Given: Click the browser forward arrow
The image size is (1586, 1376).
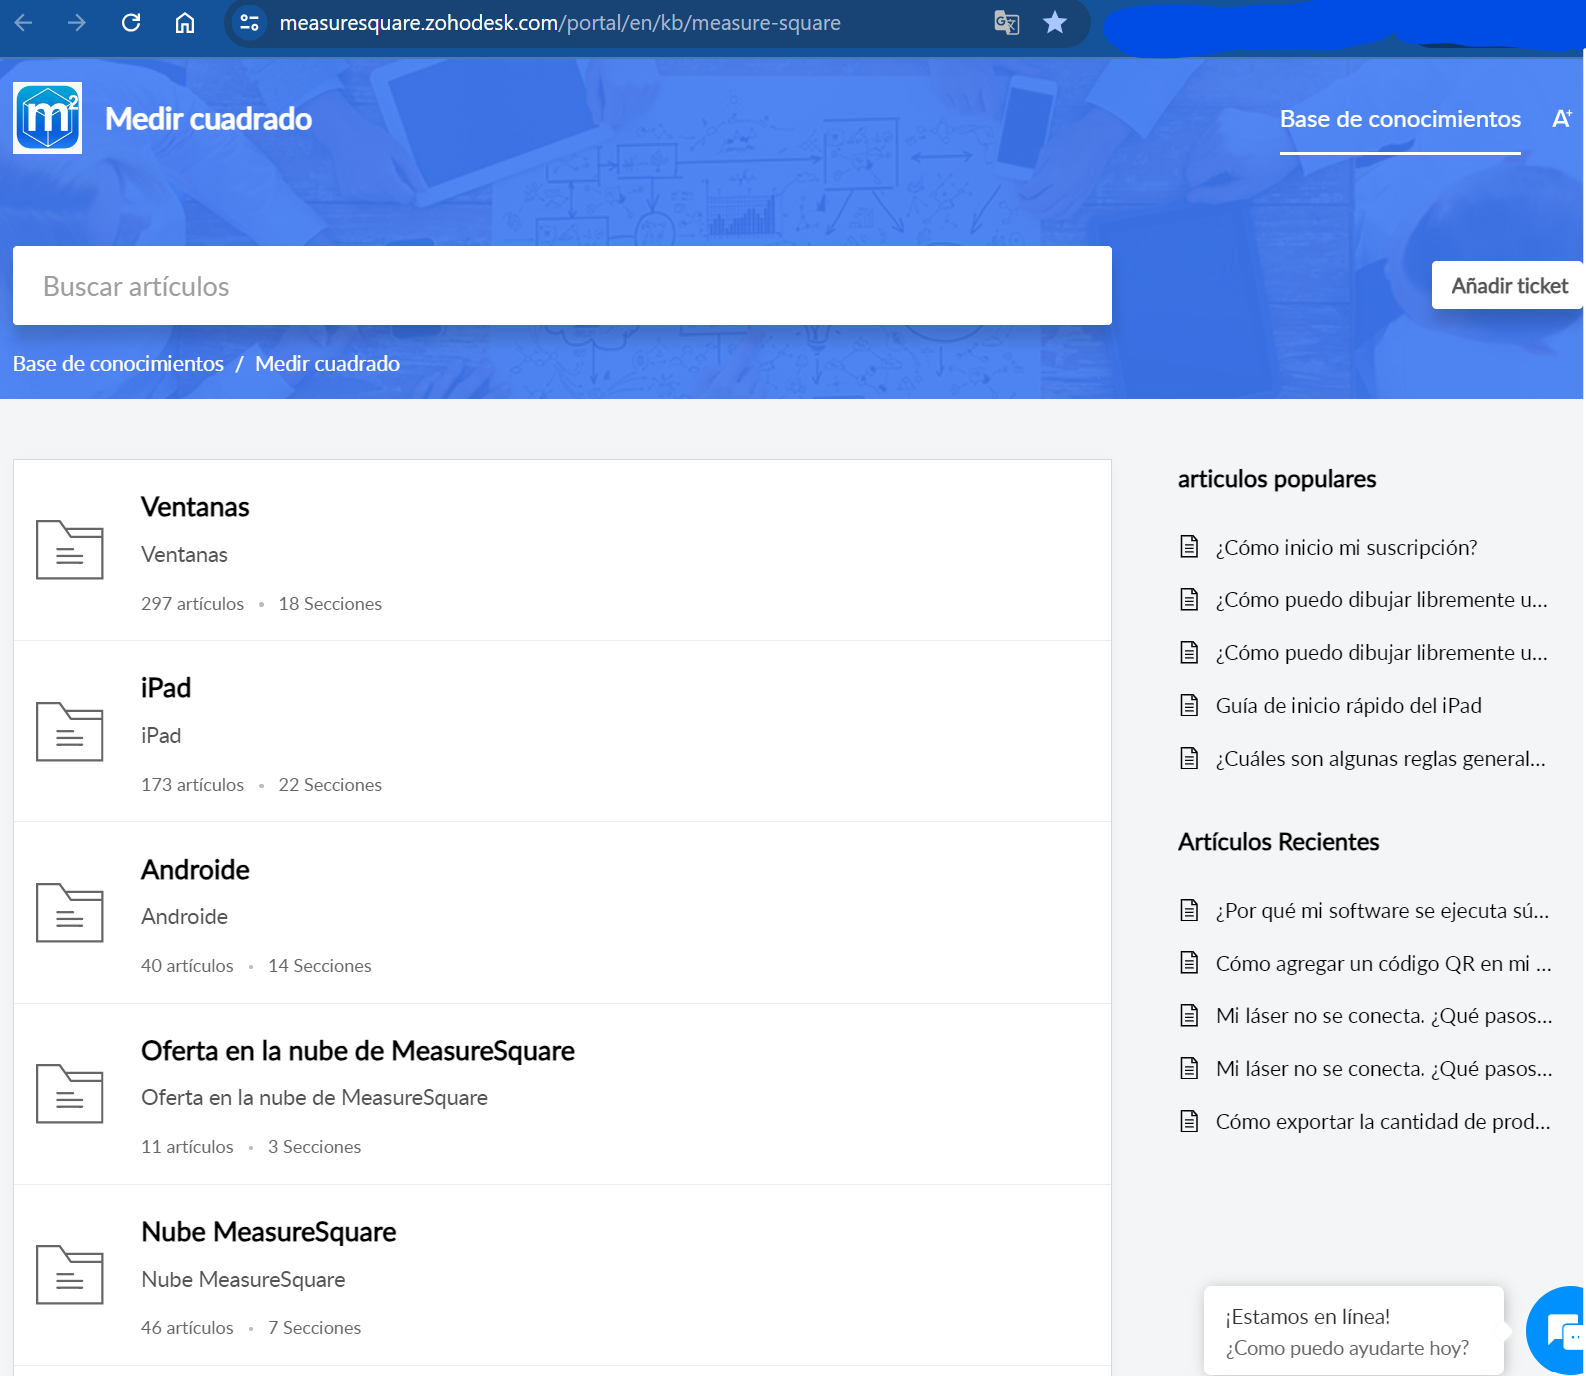Looking at the screenshot, I should [77, 22].
